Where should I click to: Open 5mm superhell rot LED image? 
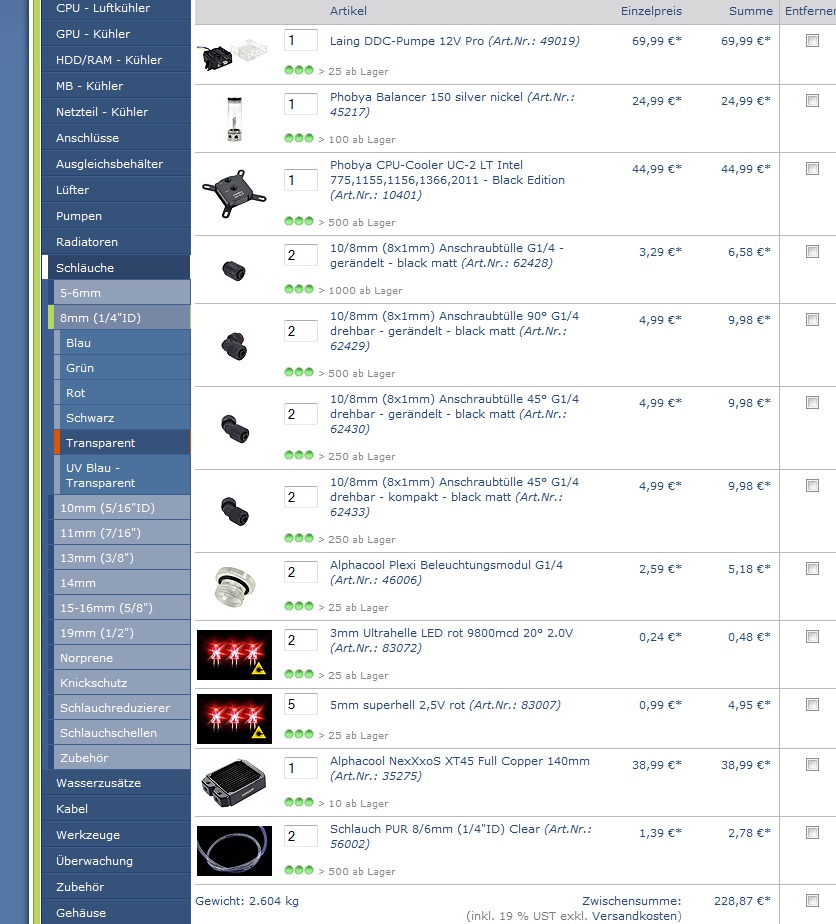tap(234, 719)
